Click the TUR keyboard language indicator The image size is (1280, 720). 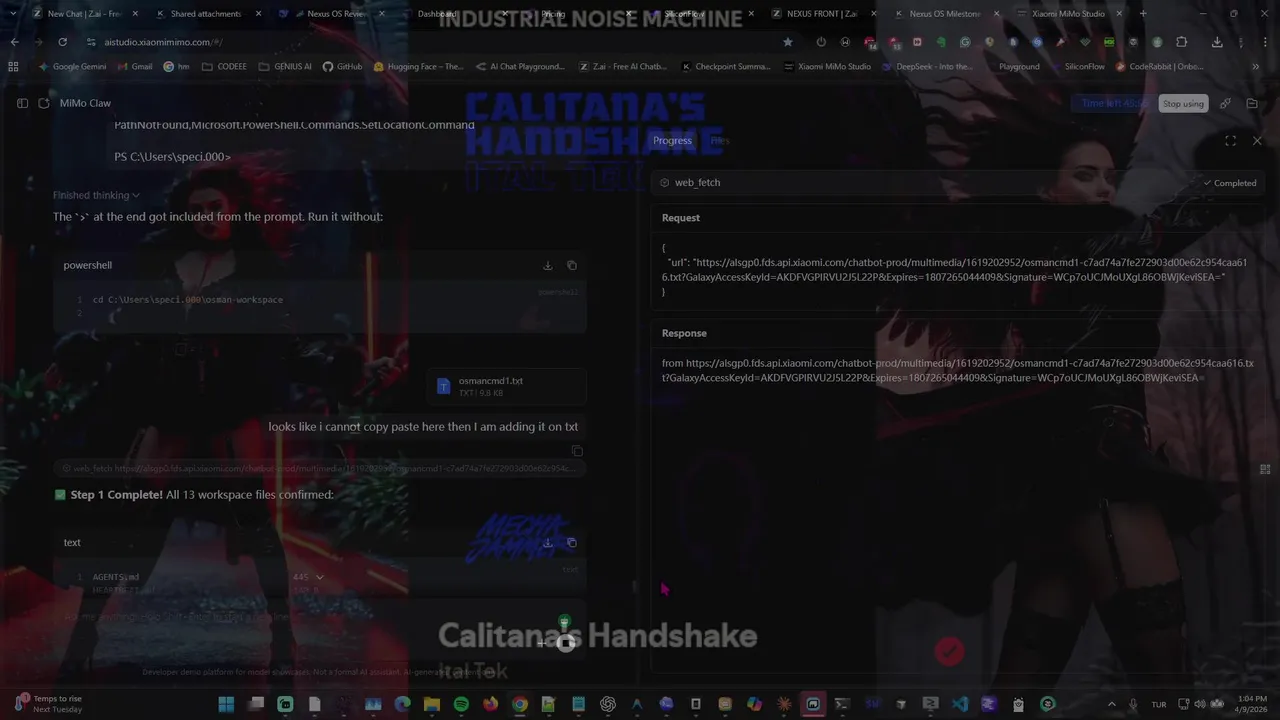point(1159,704)
